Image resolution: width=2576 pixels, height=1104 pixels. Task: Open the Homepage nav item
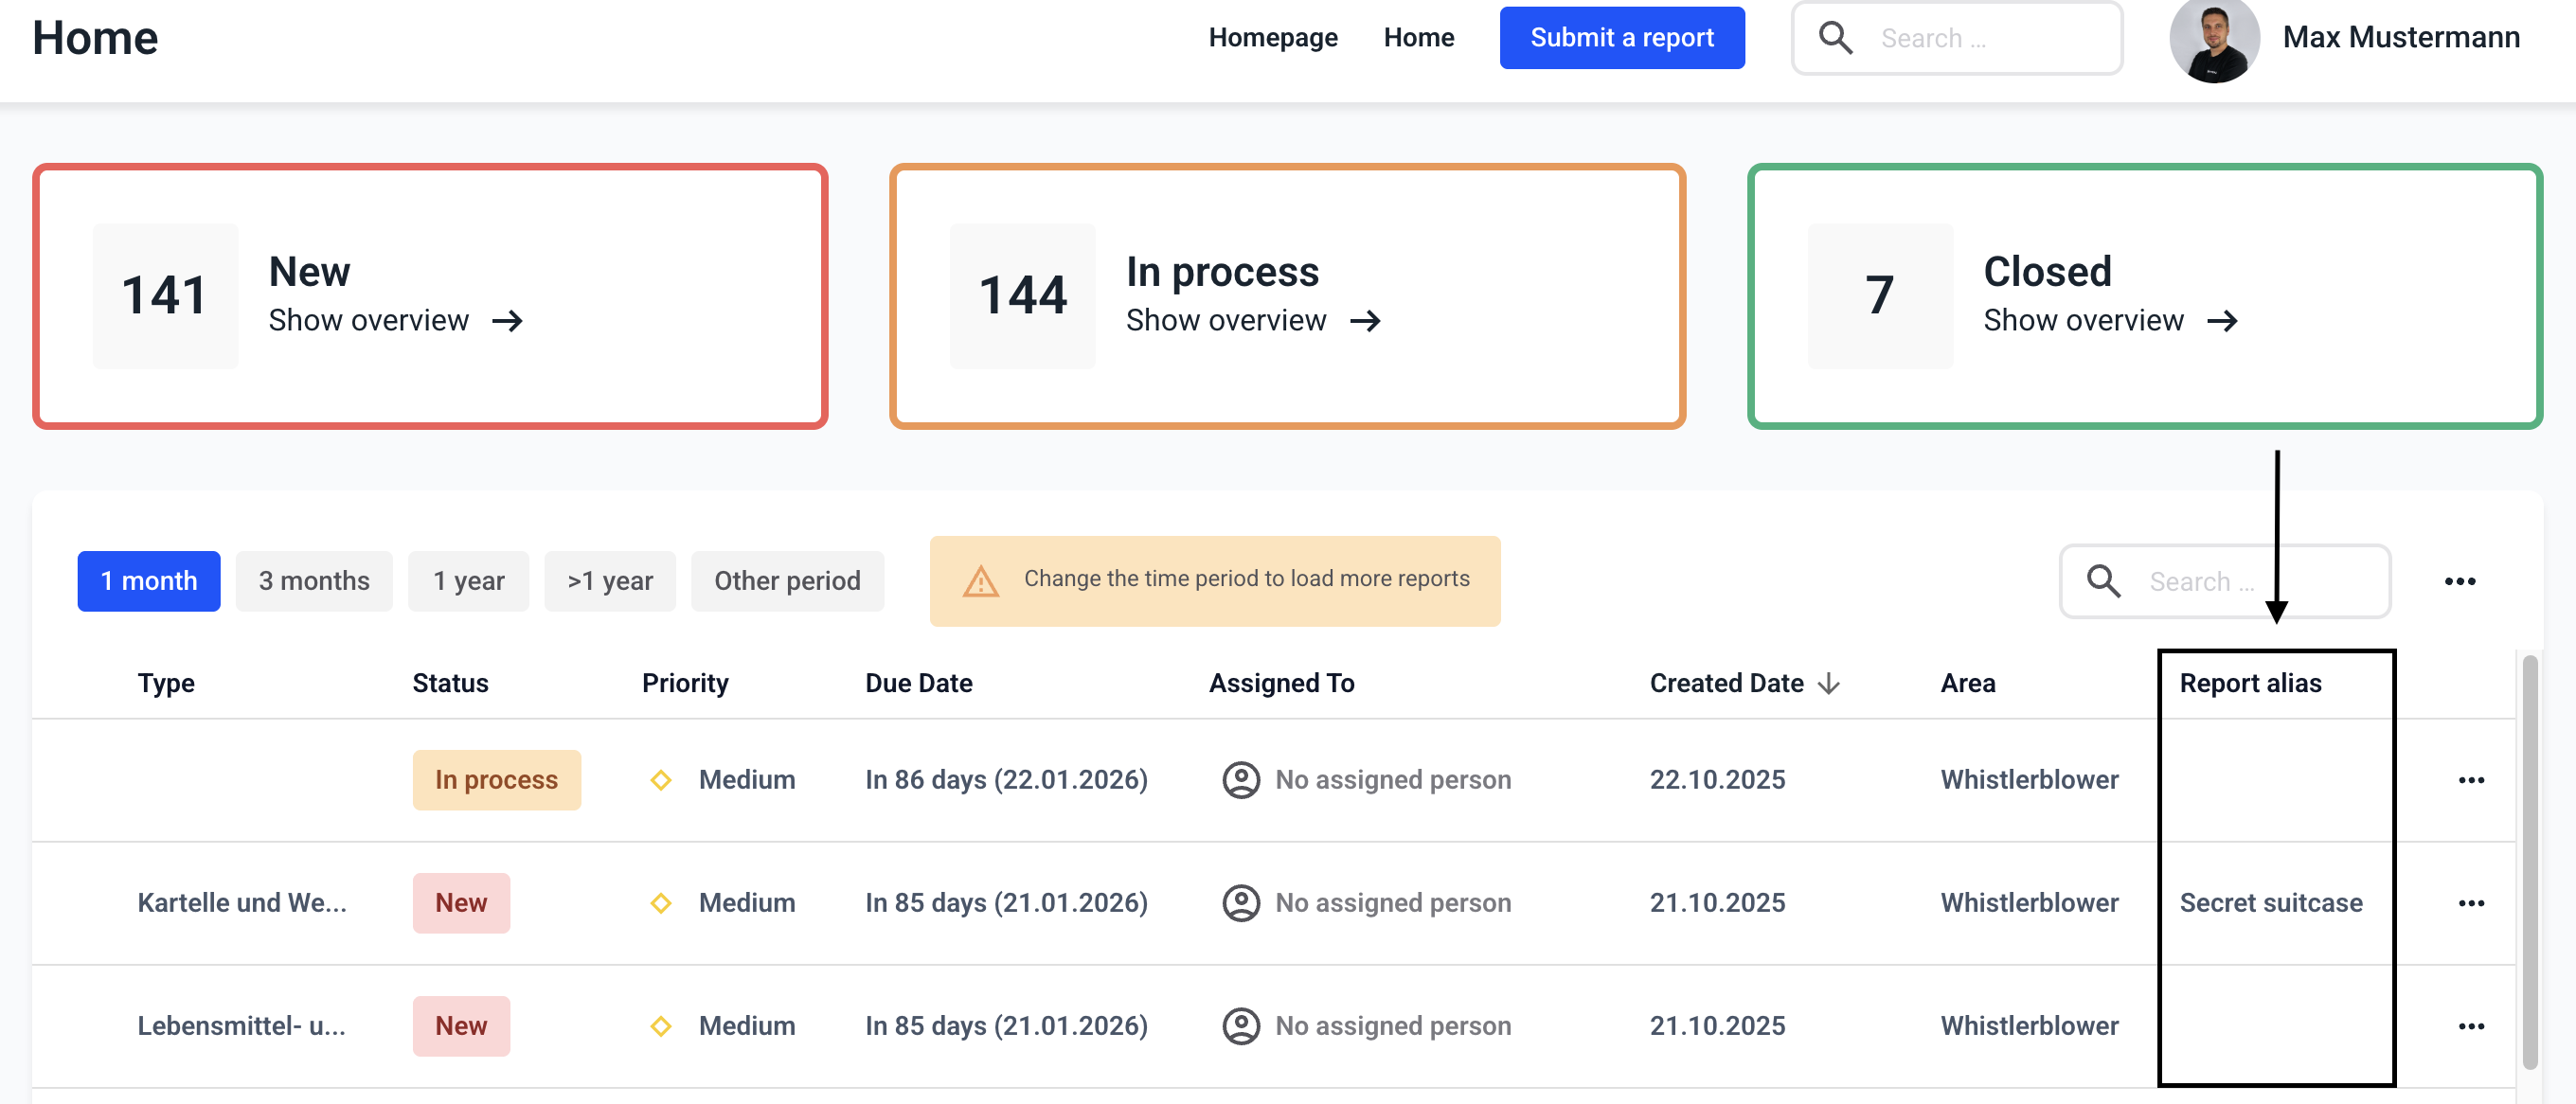[x=1272, y=38]
